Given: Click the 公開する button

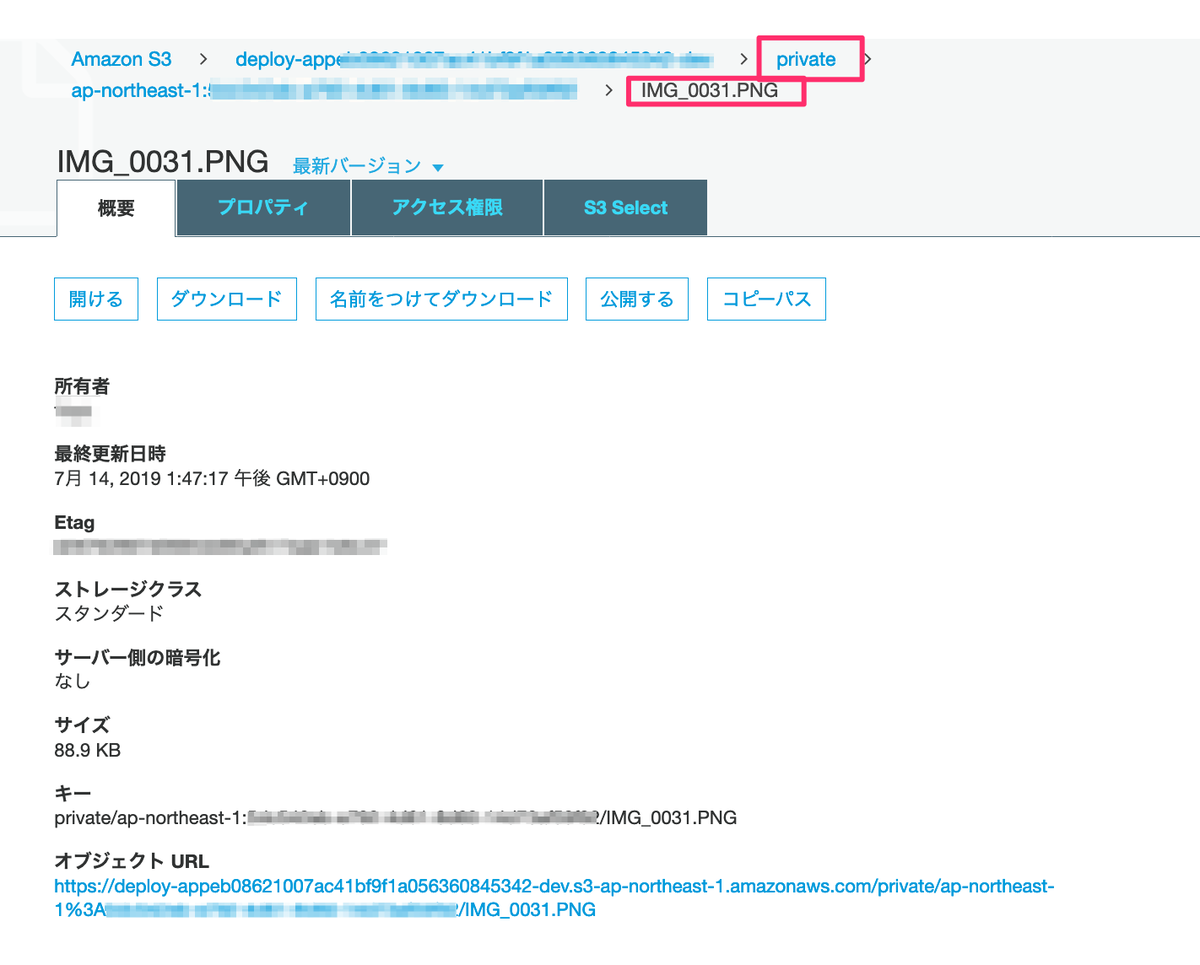Looking at the screenshot, I should tap(637, 299).
